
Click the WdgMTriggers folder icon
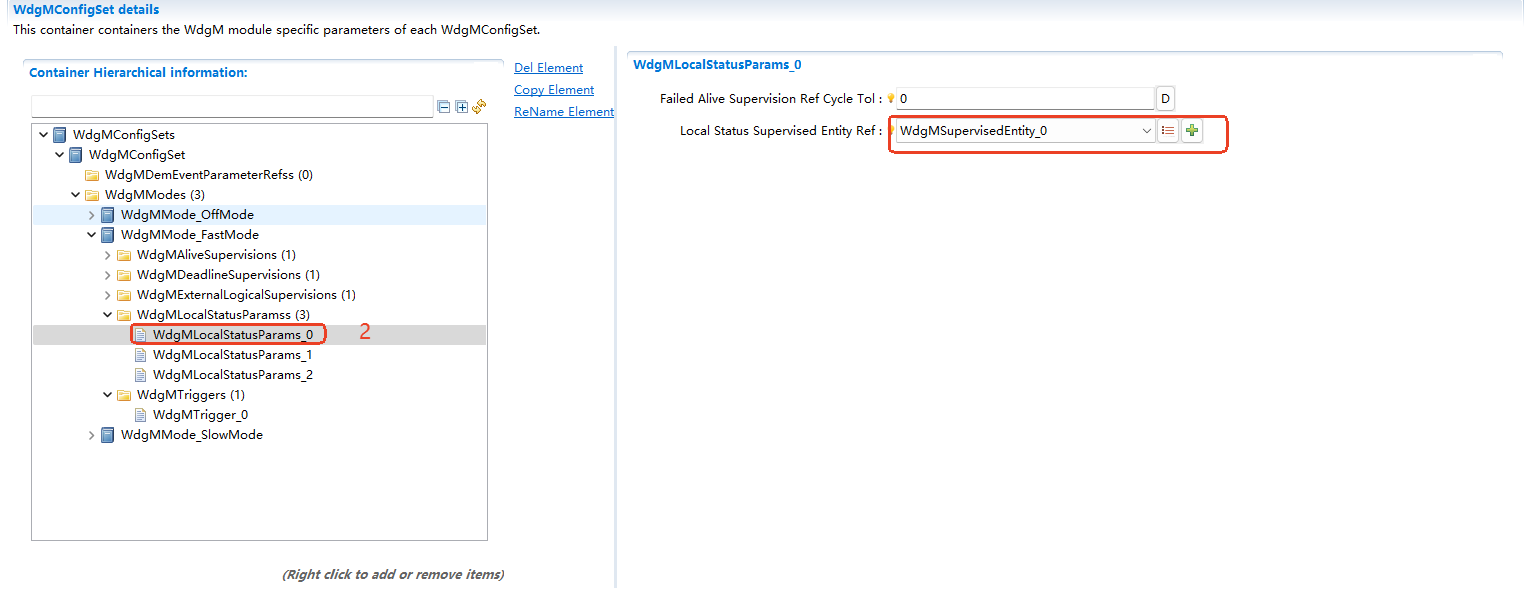point(123,394)
